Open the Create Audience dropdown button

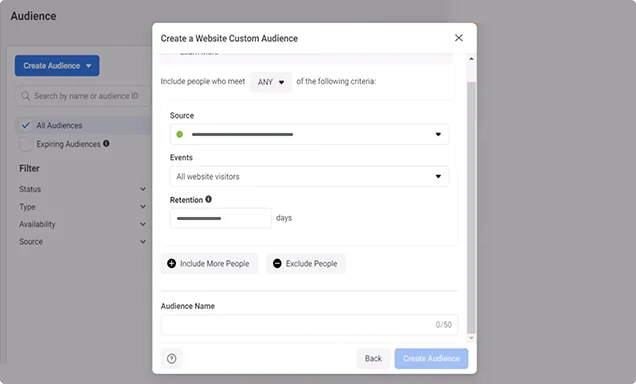[57, 66]
